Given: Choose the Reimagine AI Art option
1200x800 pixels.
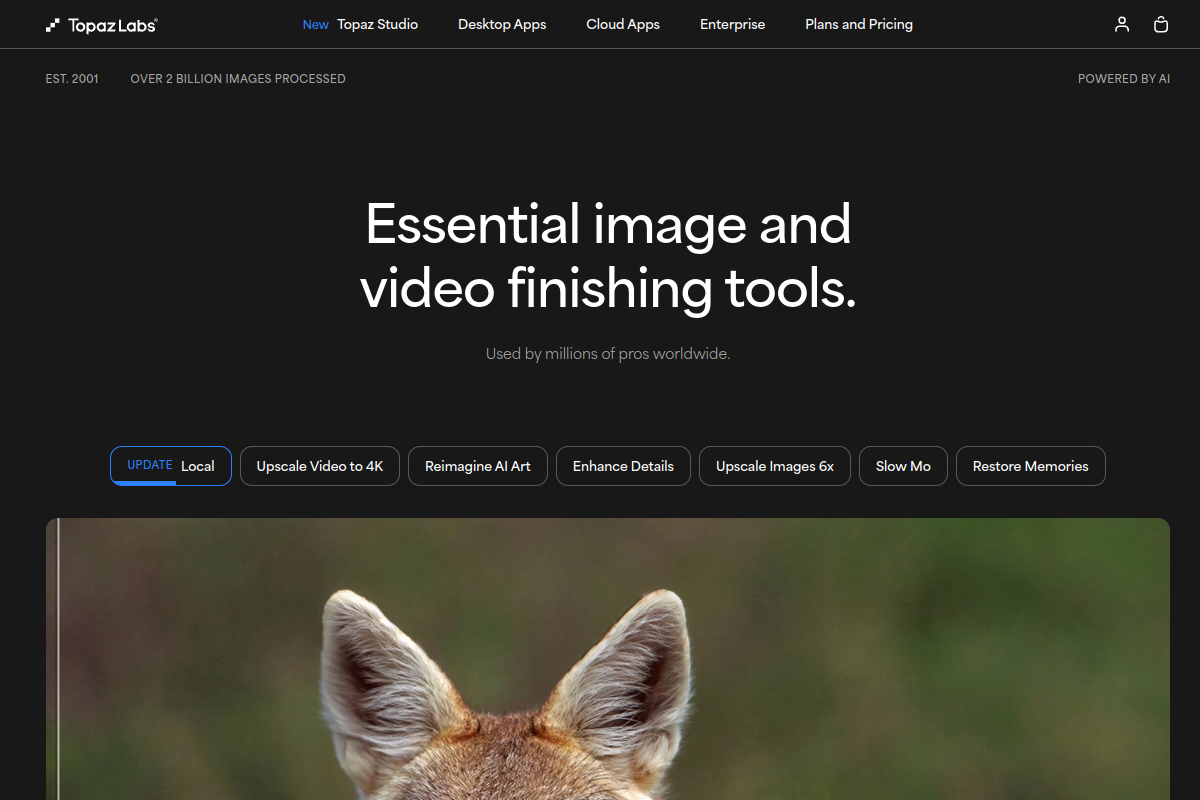Looking at the screenshot, I should pyautogui.click(x=478, y=466).
